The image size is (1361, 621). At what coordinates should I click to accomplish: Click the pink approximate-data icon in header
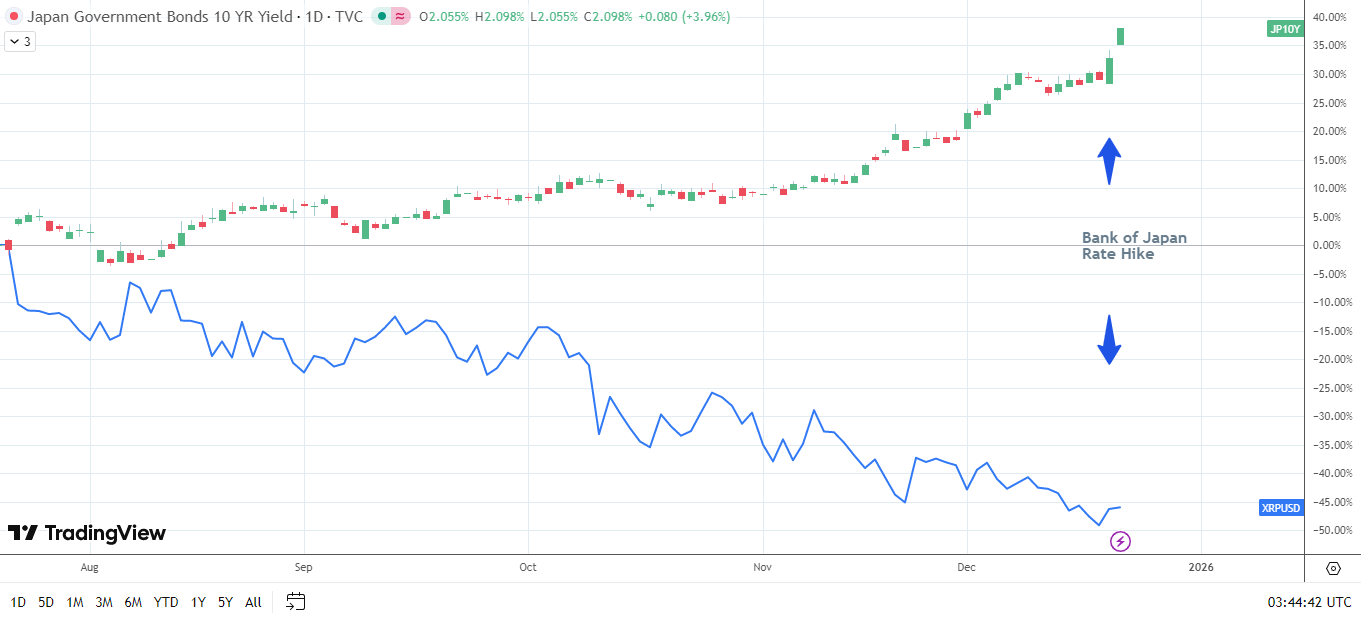400,17
